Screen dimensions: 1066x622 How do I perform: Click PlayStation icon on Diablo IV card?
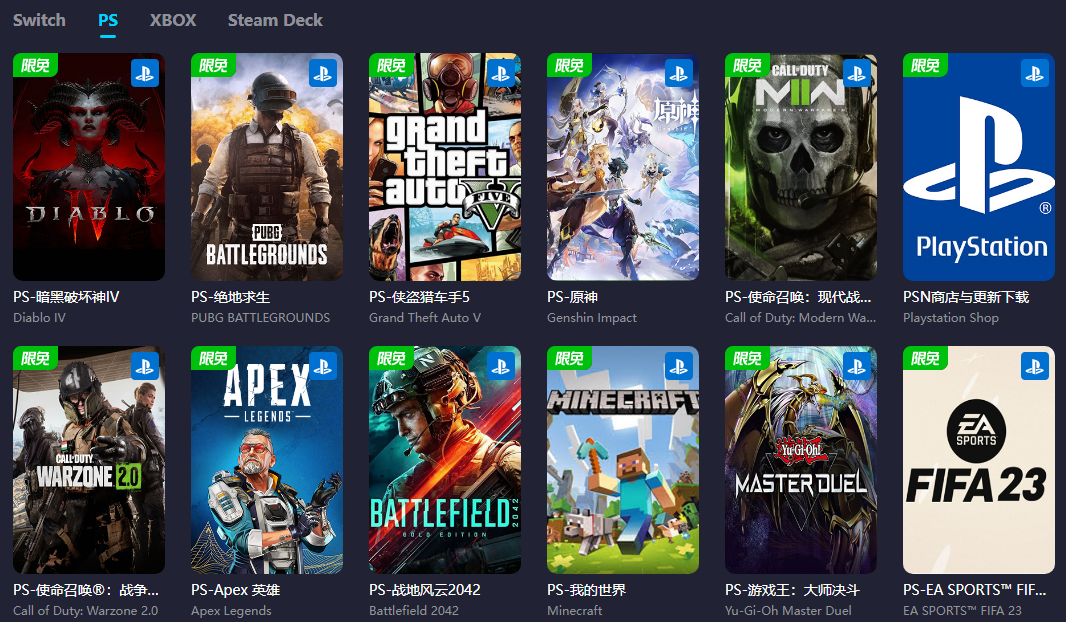pos(145,73)
